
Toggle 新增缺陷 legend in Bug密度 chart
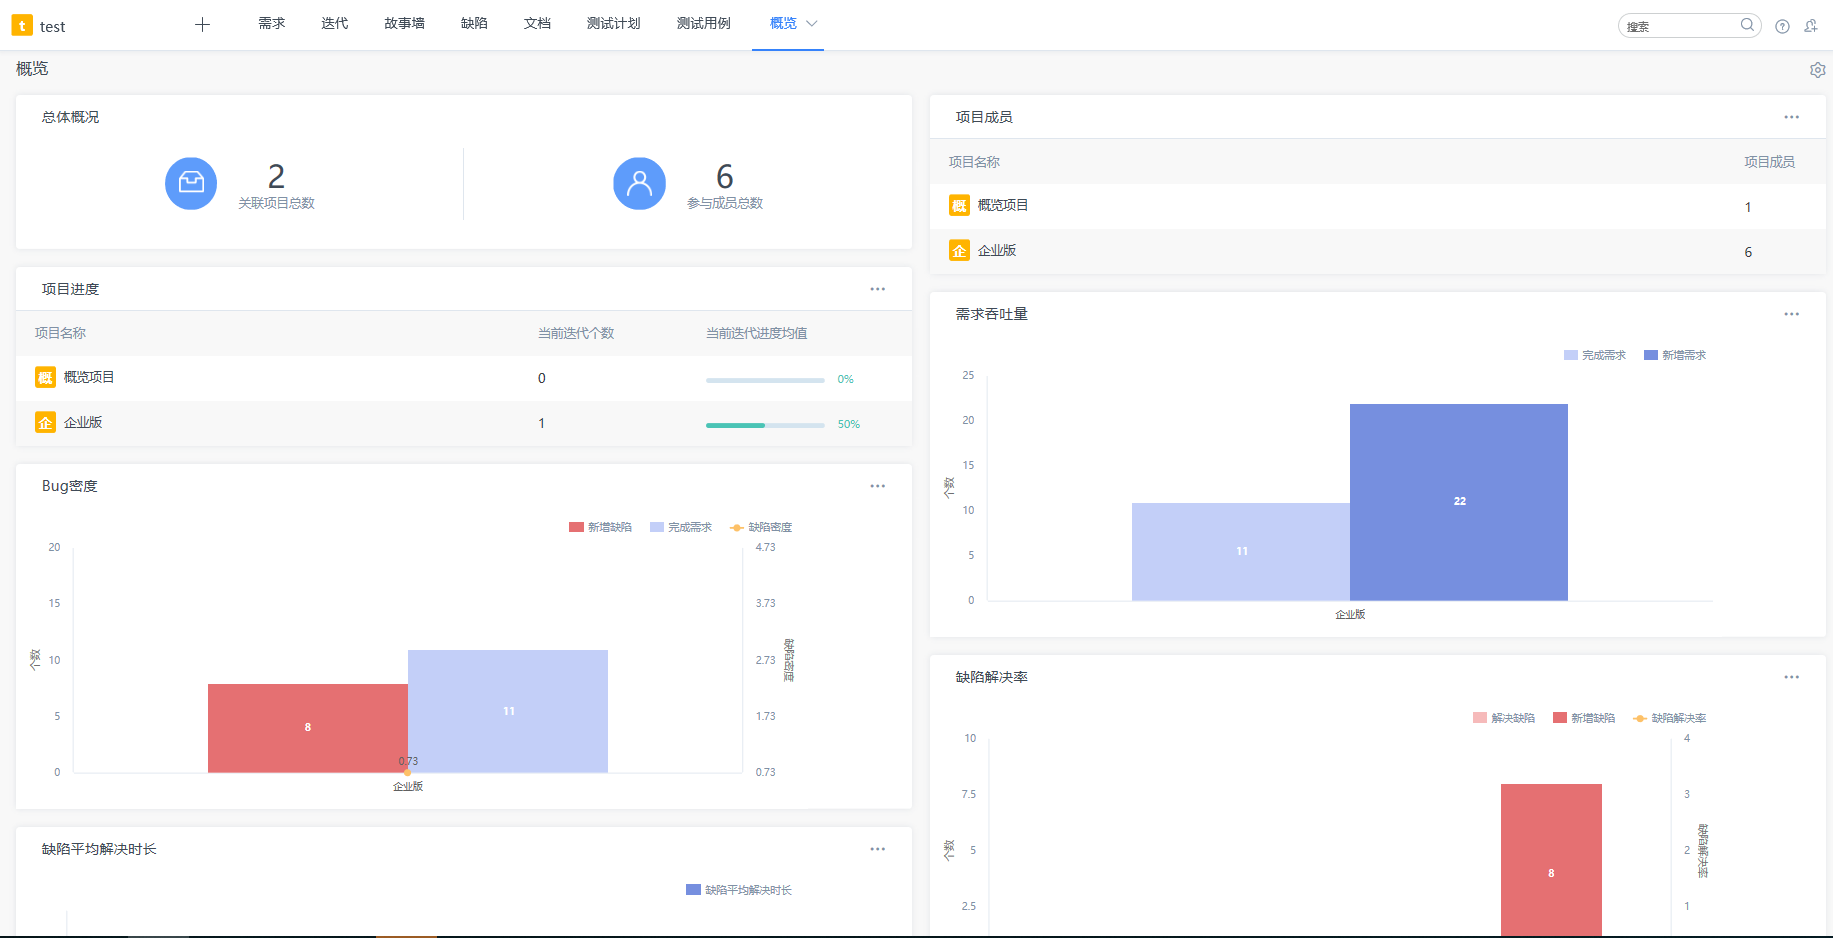point(600,527)
